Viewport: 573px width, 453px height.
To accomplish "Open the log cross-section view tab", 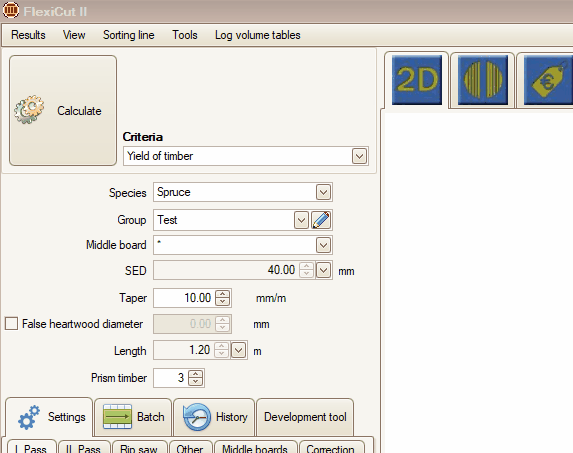I will [483, 80].
